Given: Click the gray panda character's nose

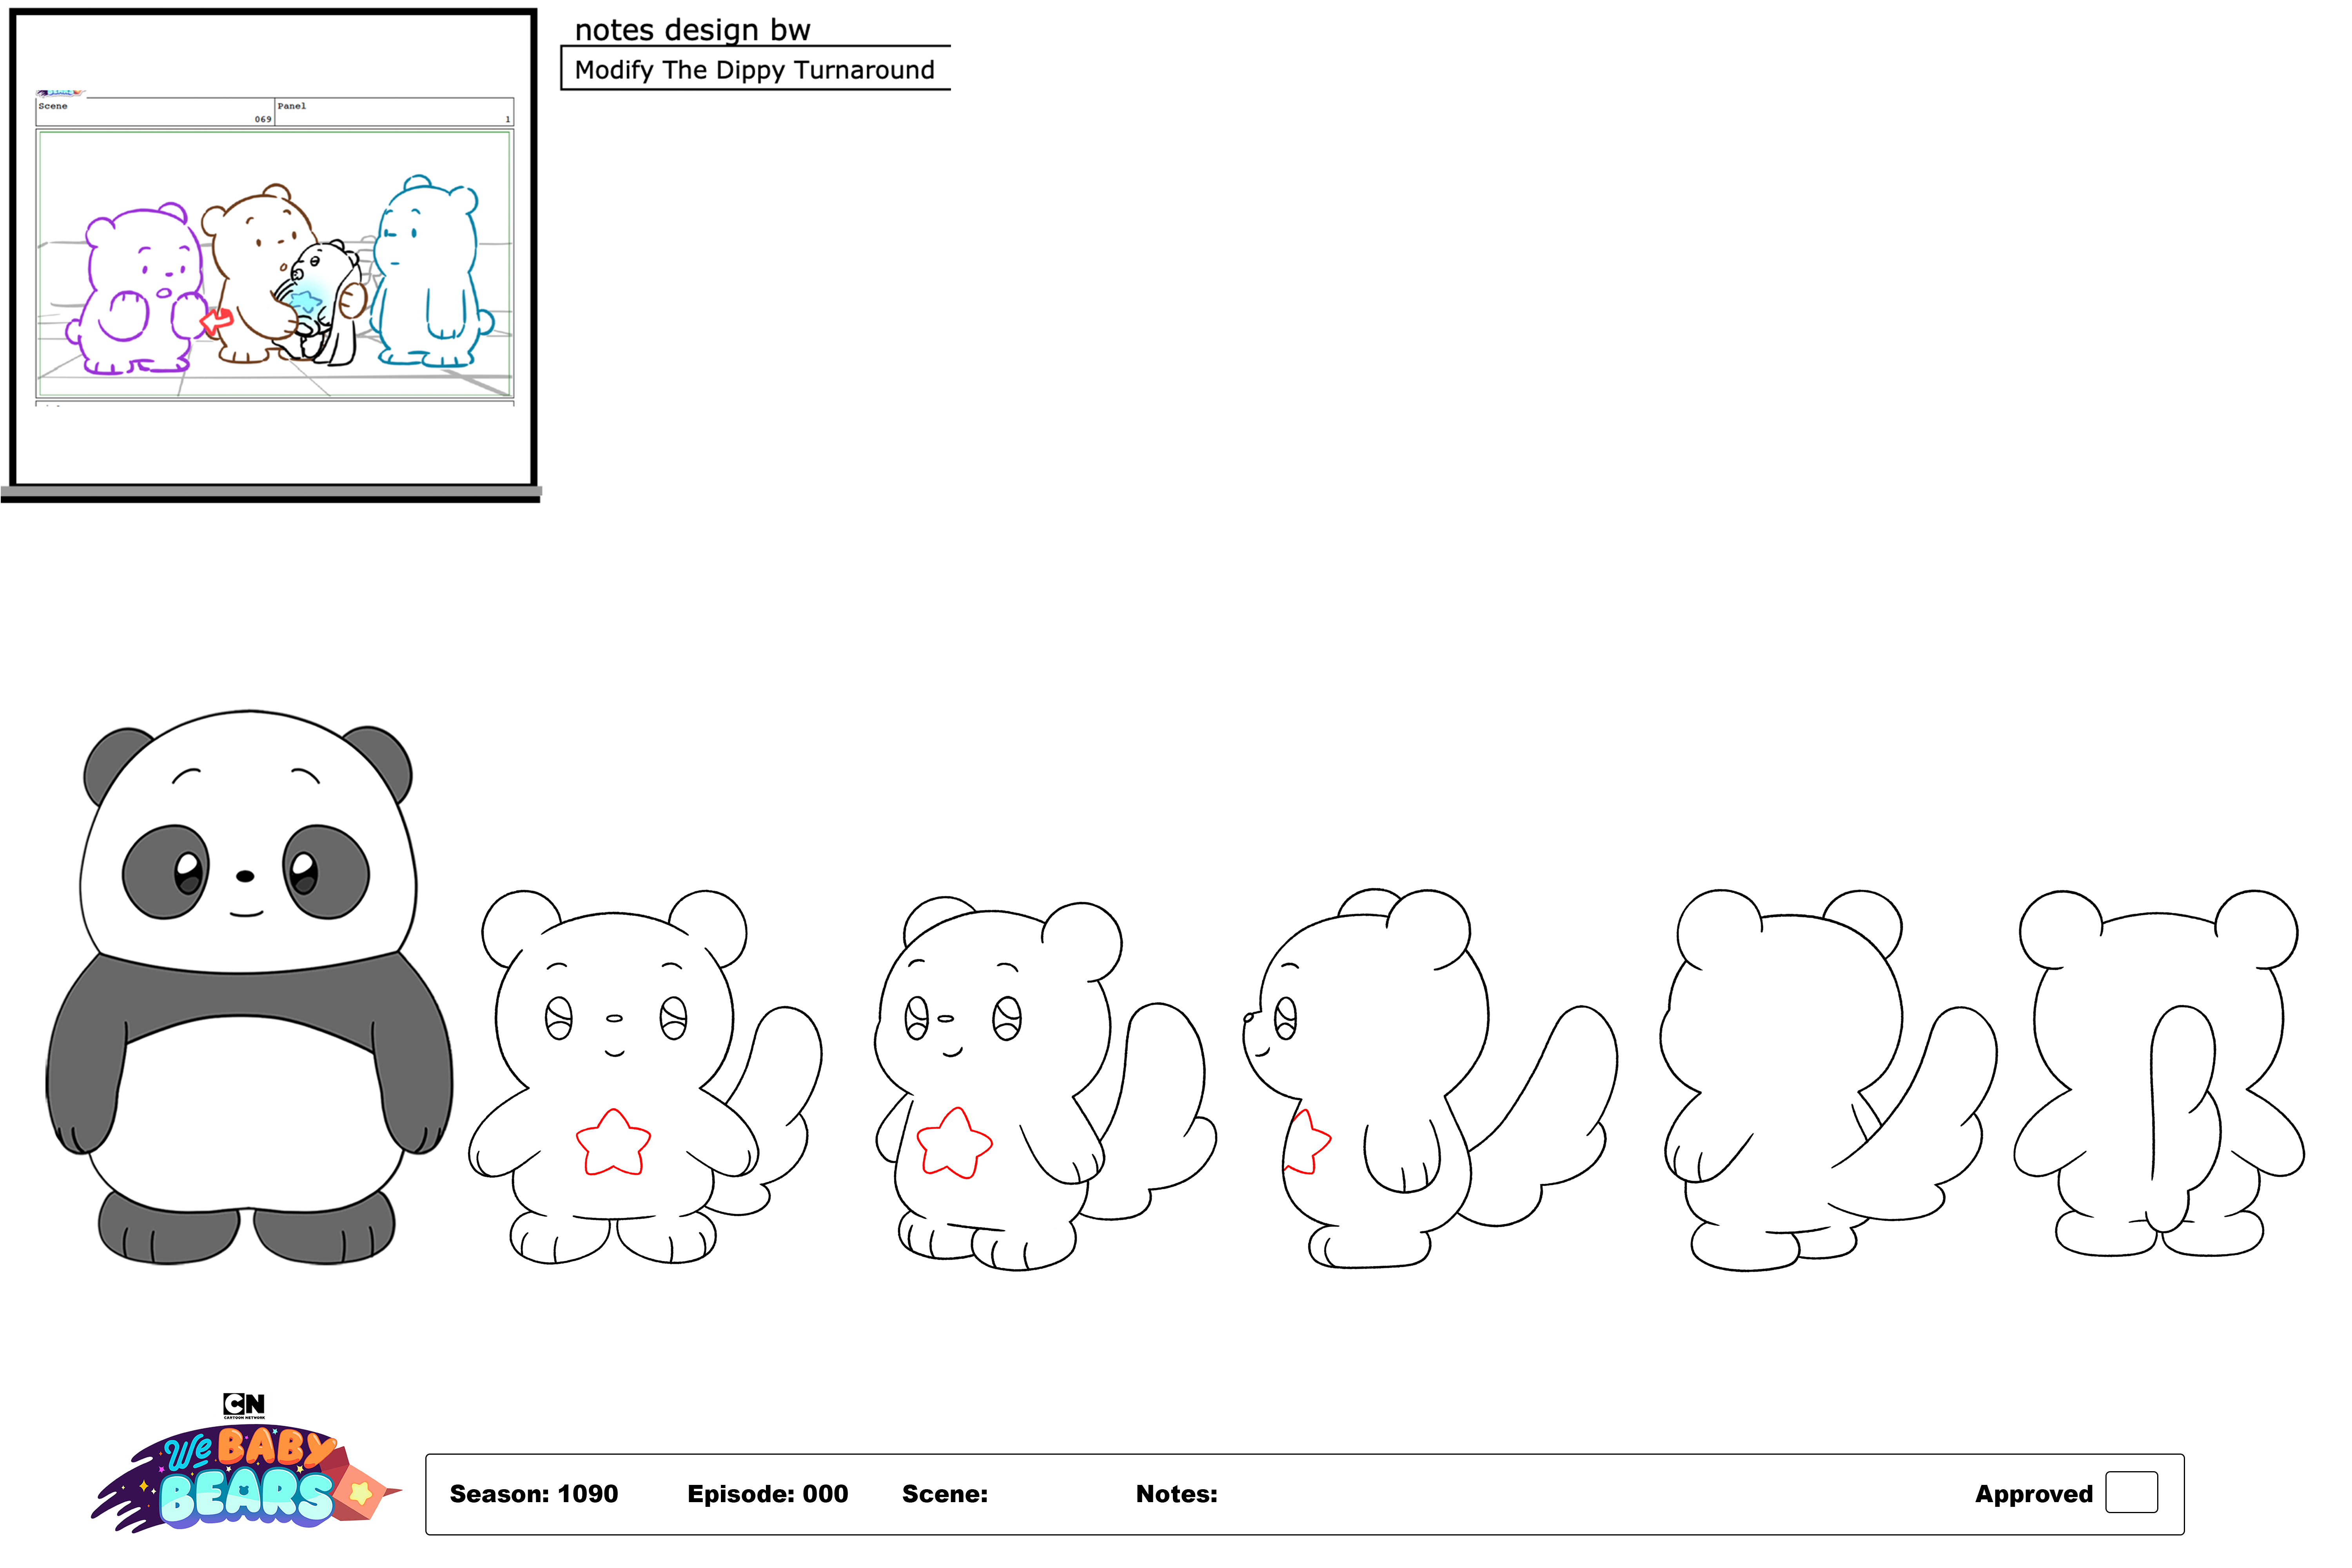Looking at the screenshot, I should (x=245, y=876).
